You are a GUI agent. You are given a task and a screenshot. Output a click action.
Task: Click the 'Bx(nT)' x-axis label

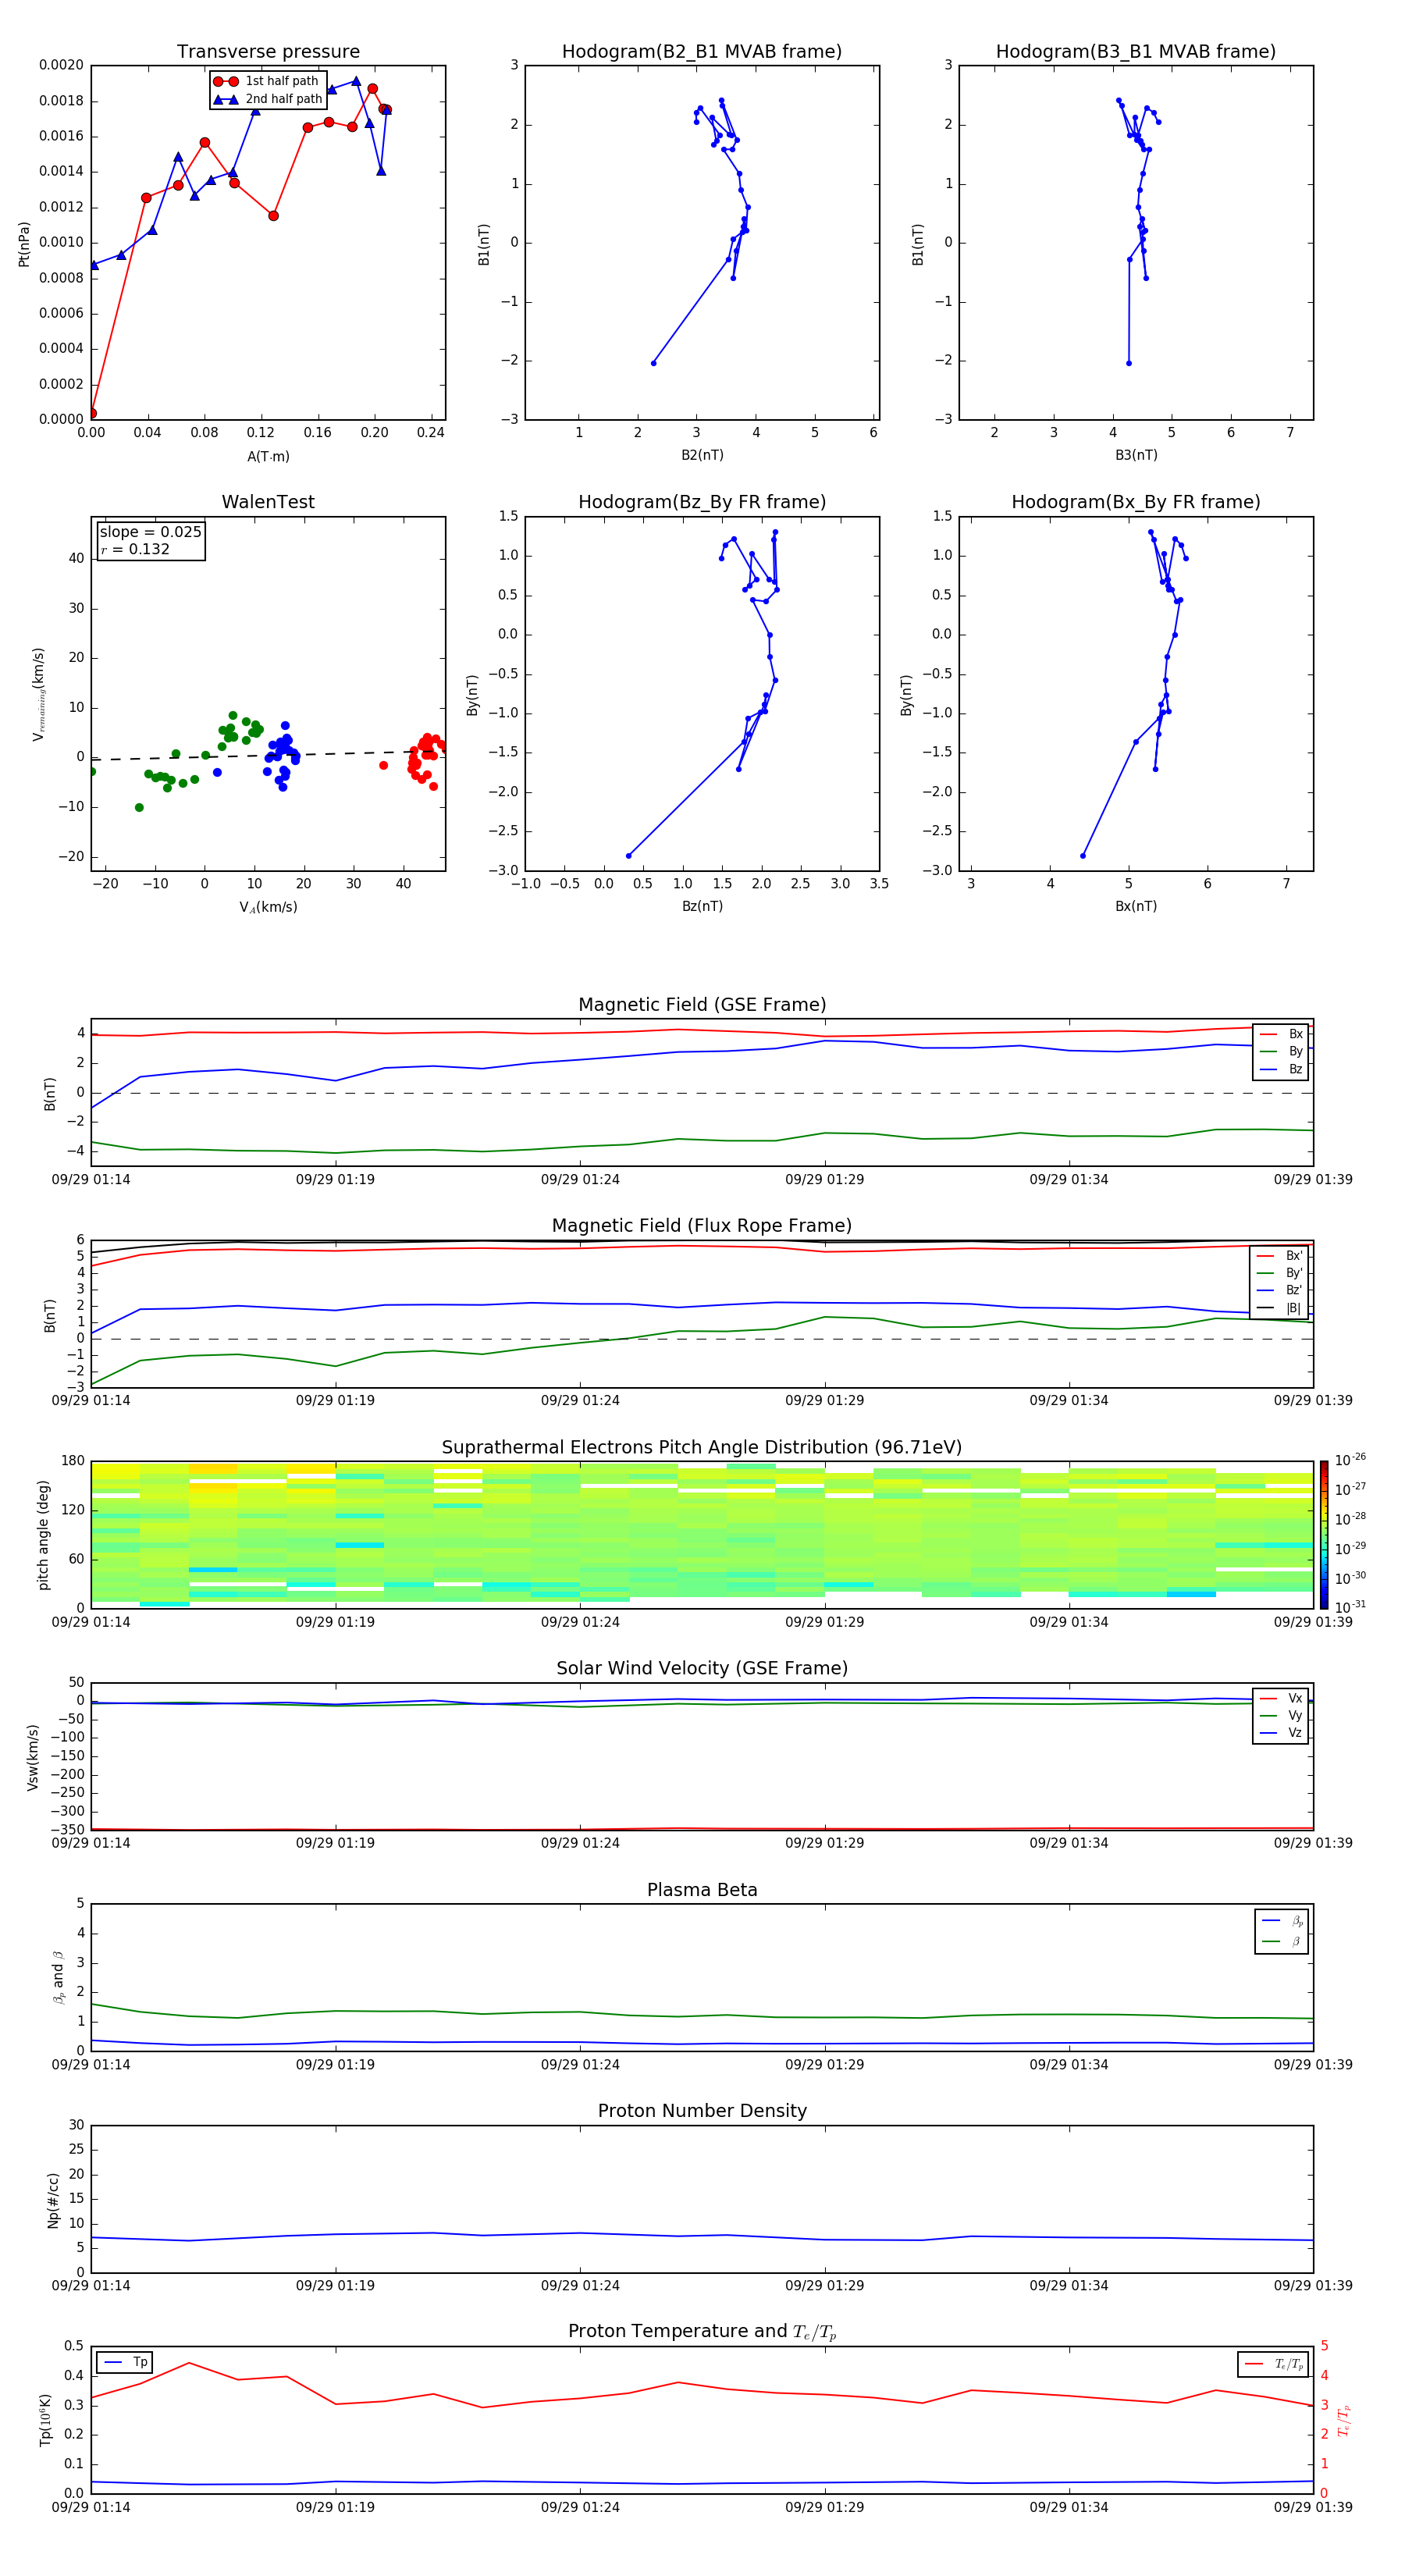click(1136, 906)
